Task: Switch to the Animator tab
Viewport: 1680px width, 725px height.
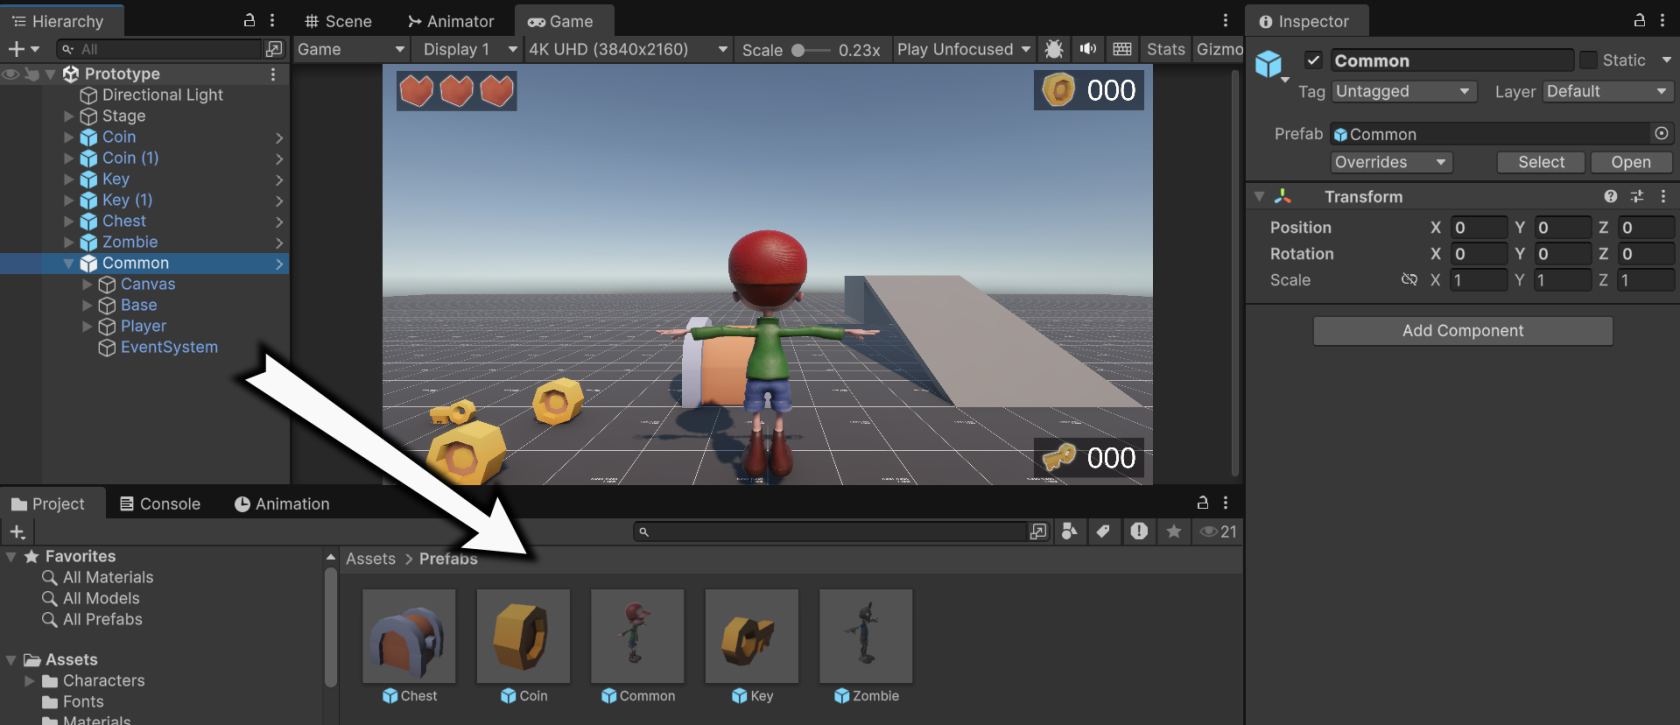Action: 450,21
